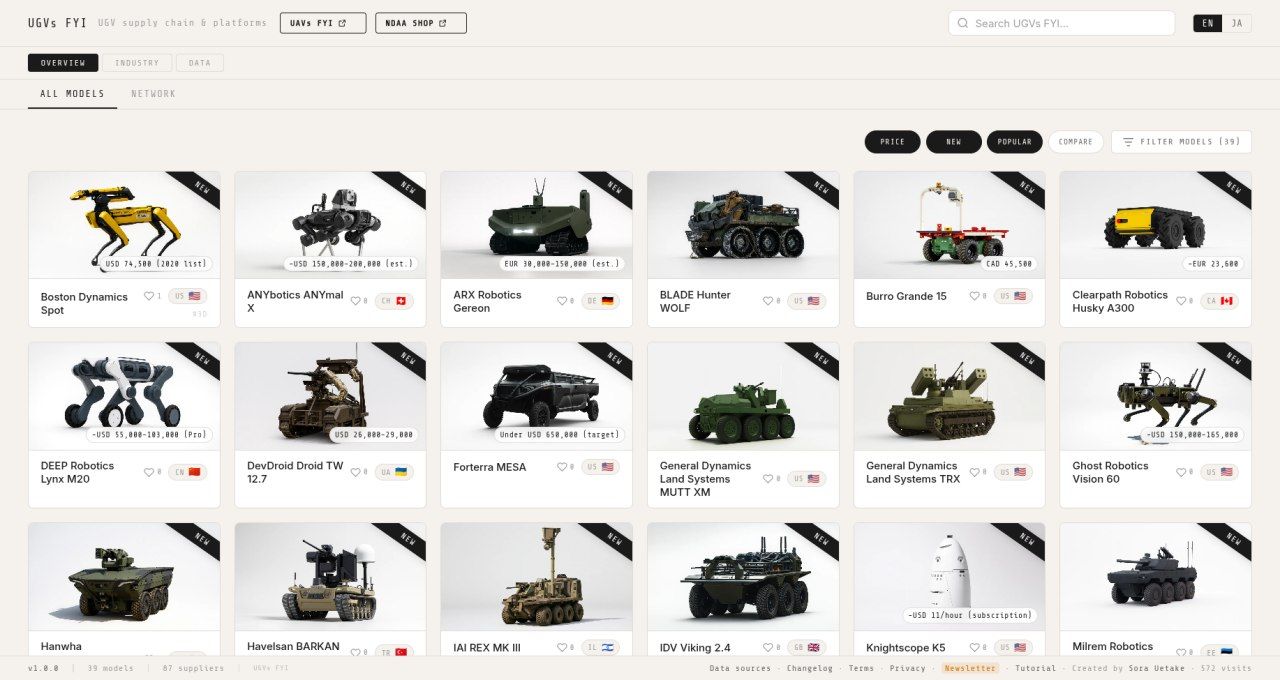Click the BLADE Hunter WOLF title
Screen dimensions: 1280x680
(695, 301)
